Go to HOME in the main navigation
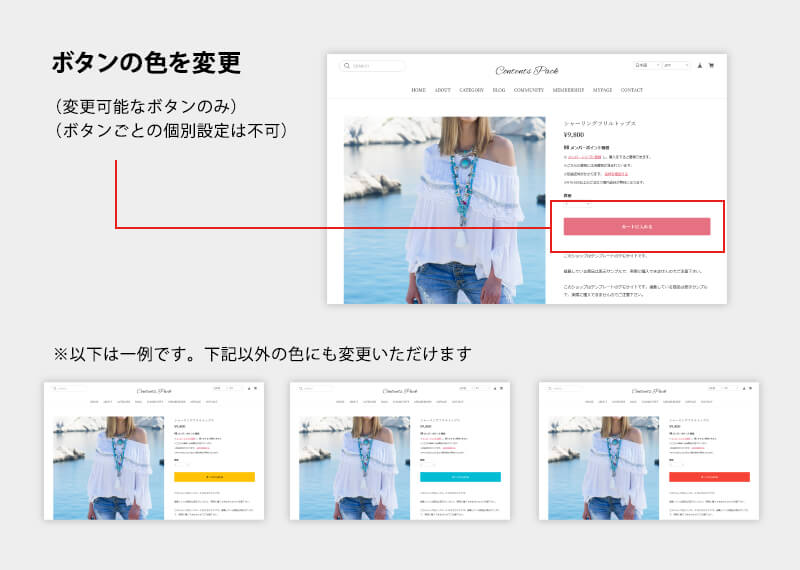This screenshot has width=800, height=570. (419, 90)
